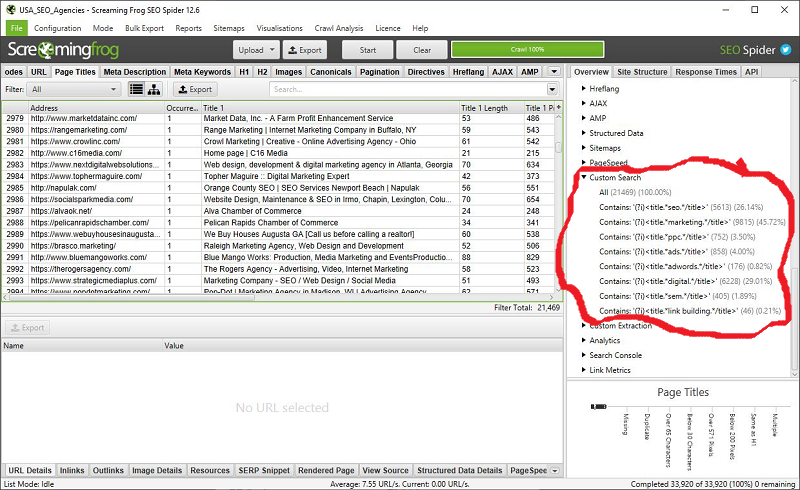
Task: Select Custom Search All (21469) entry
Action: 635,192
